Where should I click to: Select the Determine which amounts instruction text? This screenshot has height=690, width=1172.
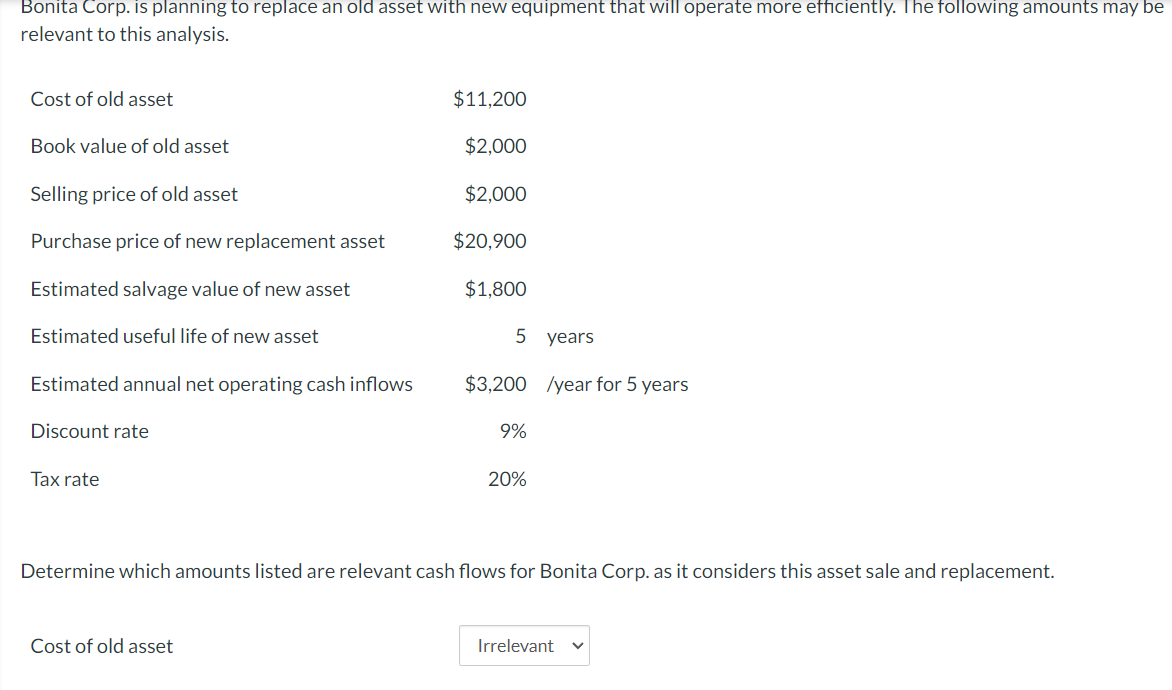tap(537, 571)
